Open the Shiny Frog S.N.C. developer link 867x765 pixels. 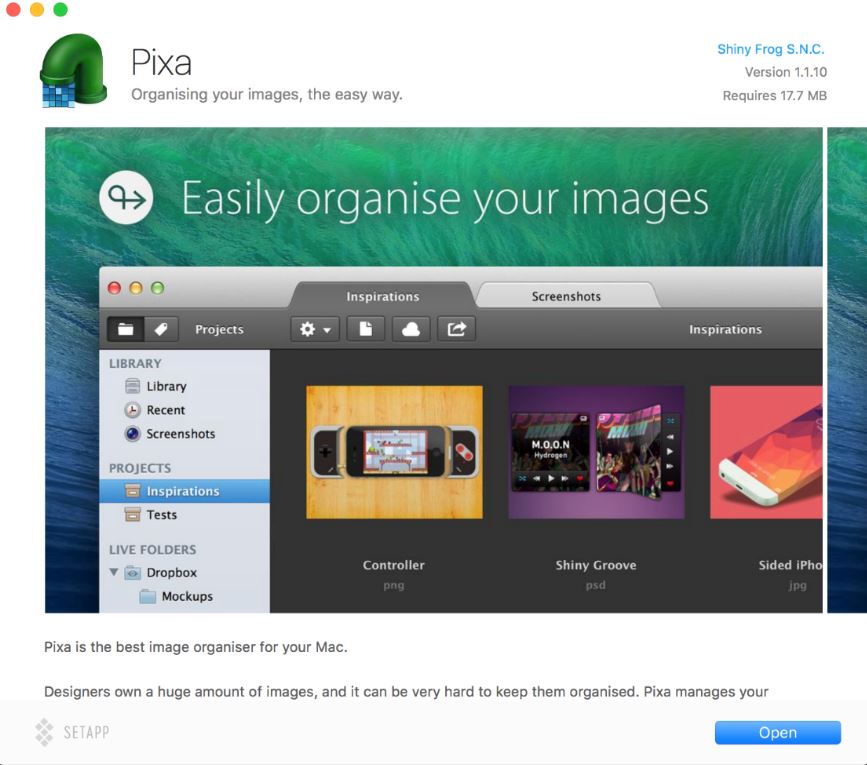click(771, 49)
